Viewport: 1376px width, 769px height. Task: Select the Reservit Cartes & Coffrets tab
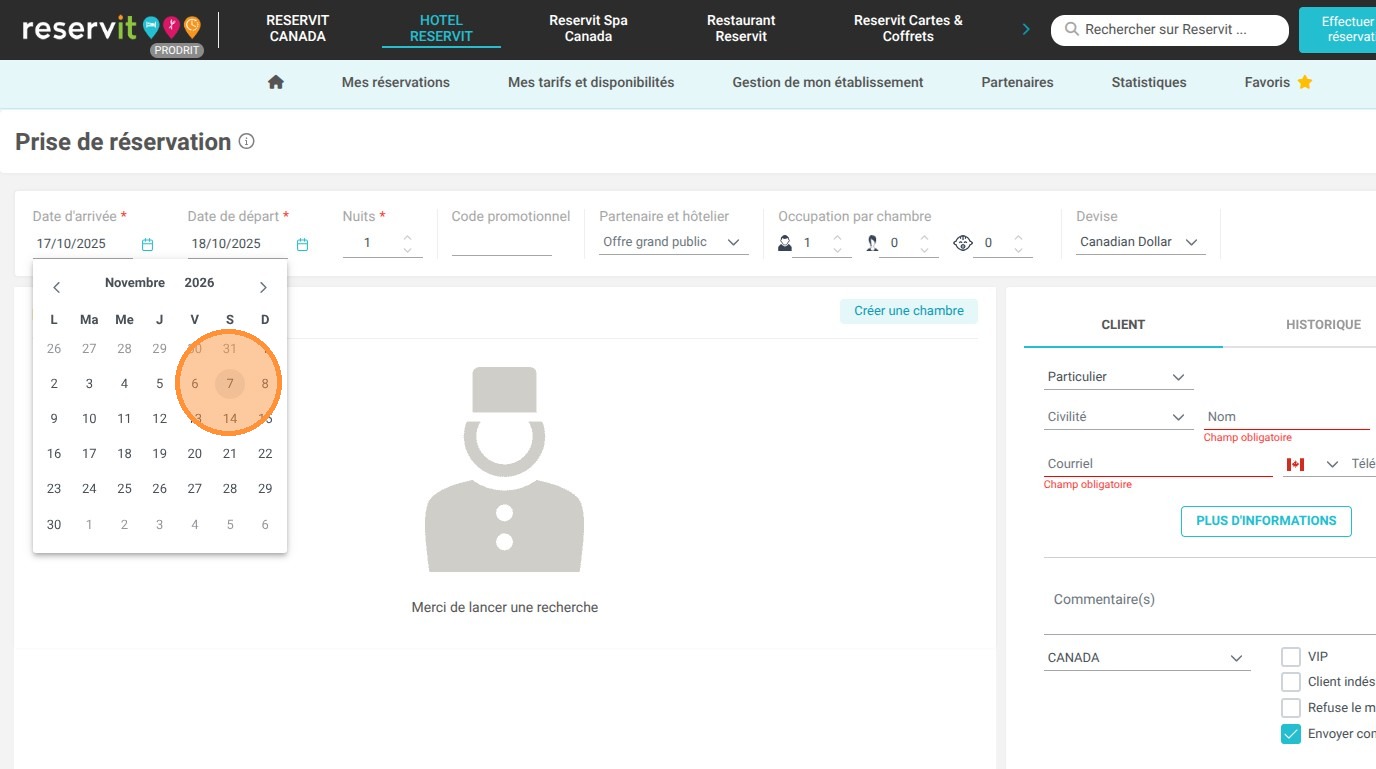click(x=908, y=28)
